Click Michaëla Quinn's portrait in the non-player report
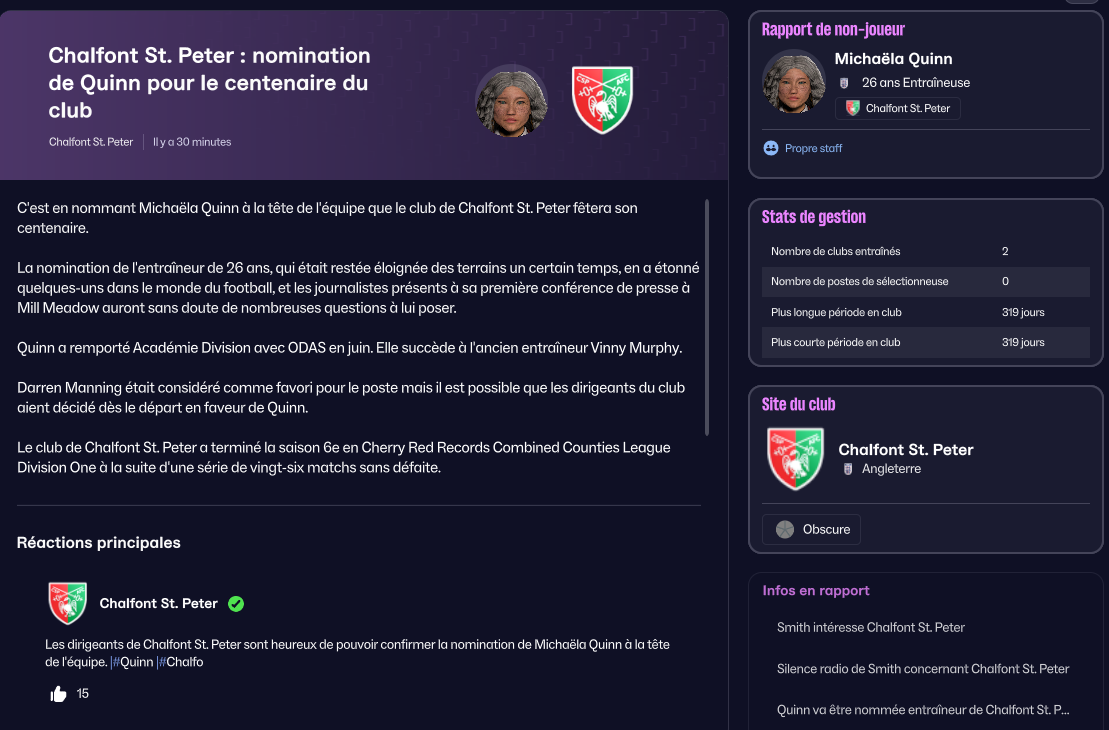This screenshot has height=730, width=1109. [793, 81]
